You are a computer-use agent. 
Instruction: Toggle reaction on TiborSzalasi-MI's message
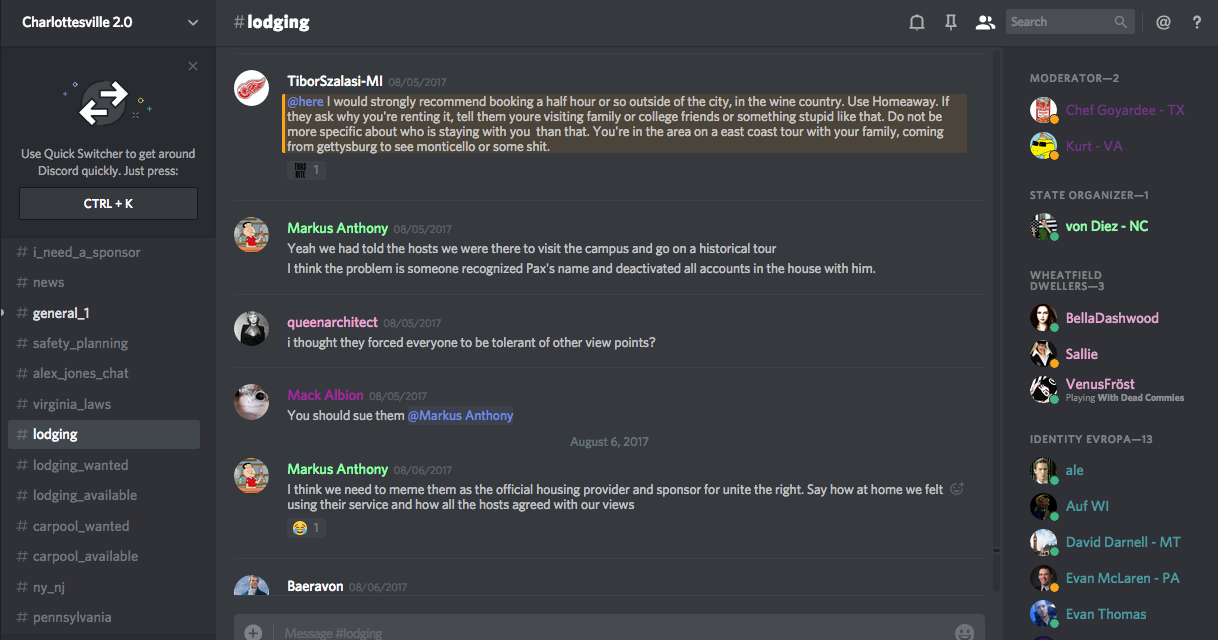point(306,170)
